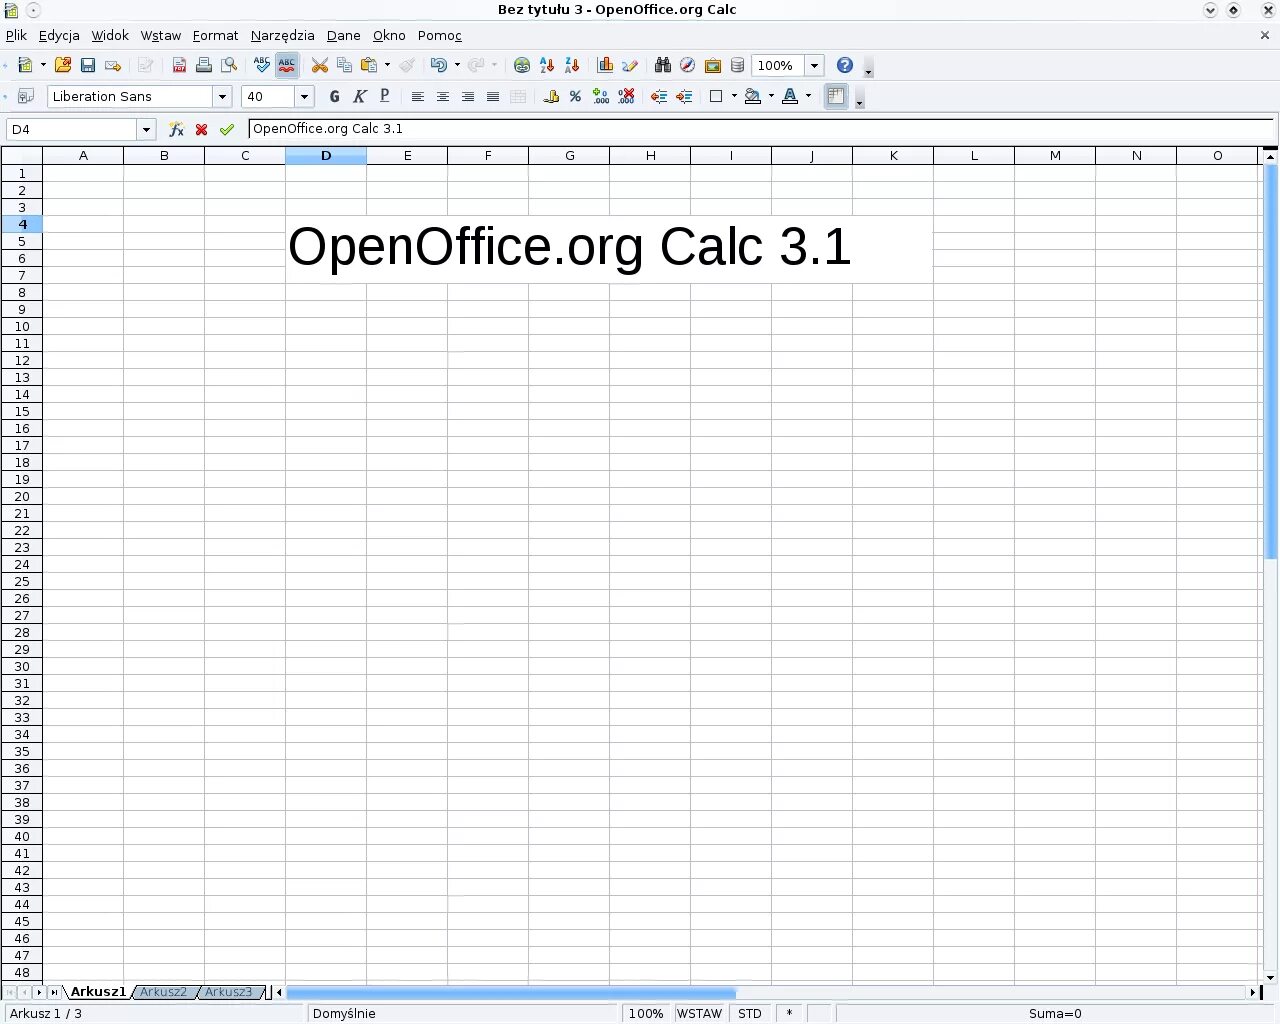1280x1024 pixels.
Task: Toggle AutoSpellcheck on or off
Action: [x=287, y=65]
